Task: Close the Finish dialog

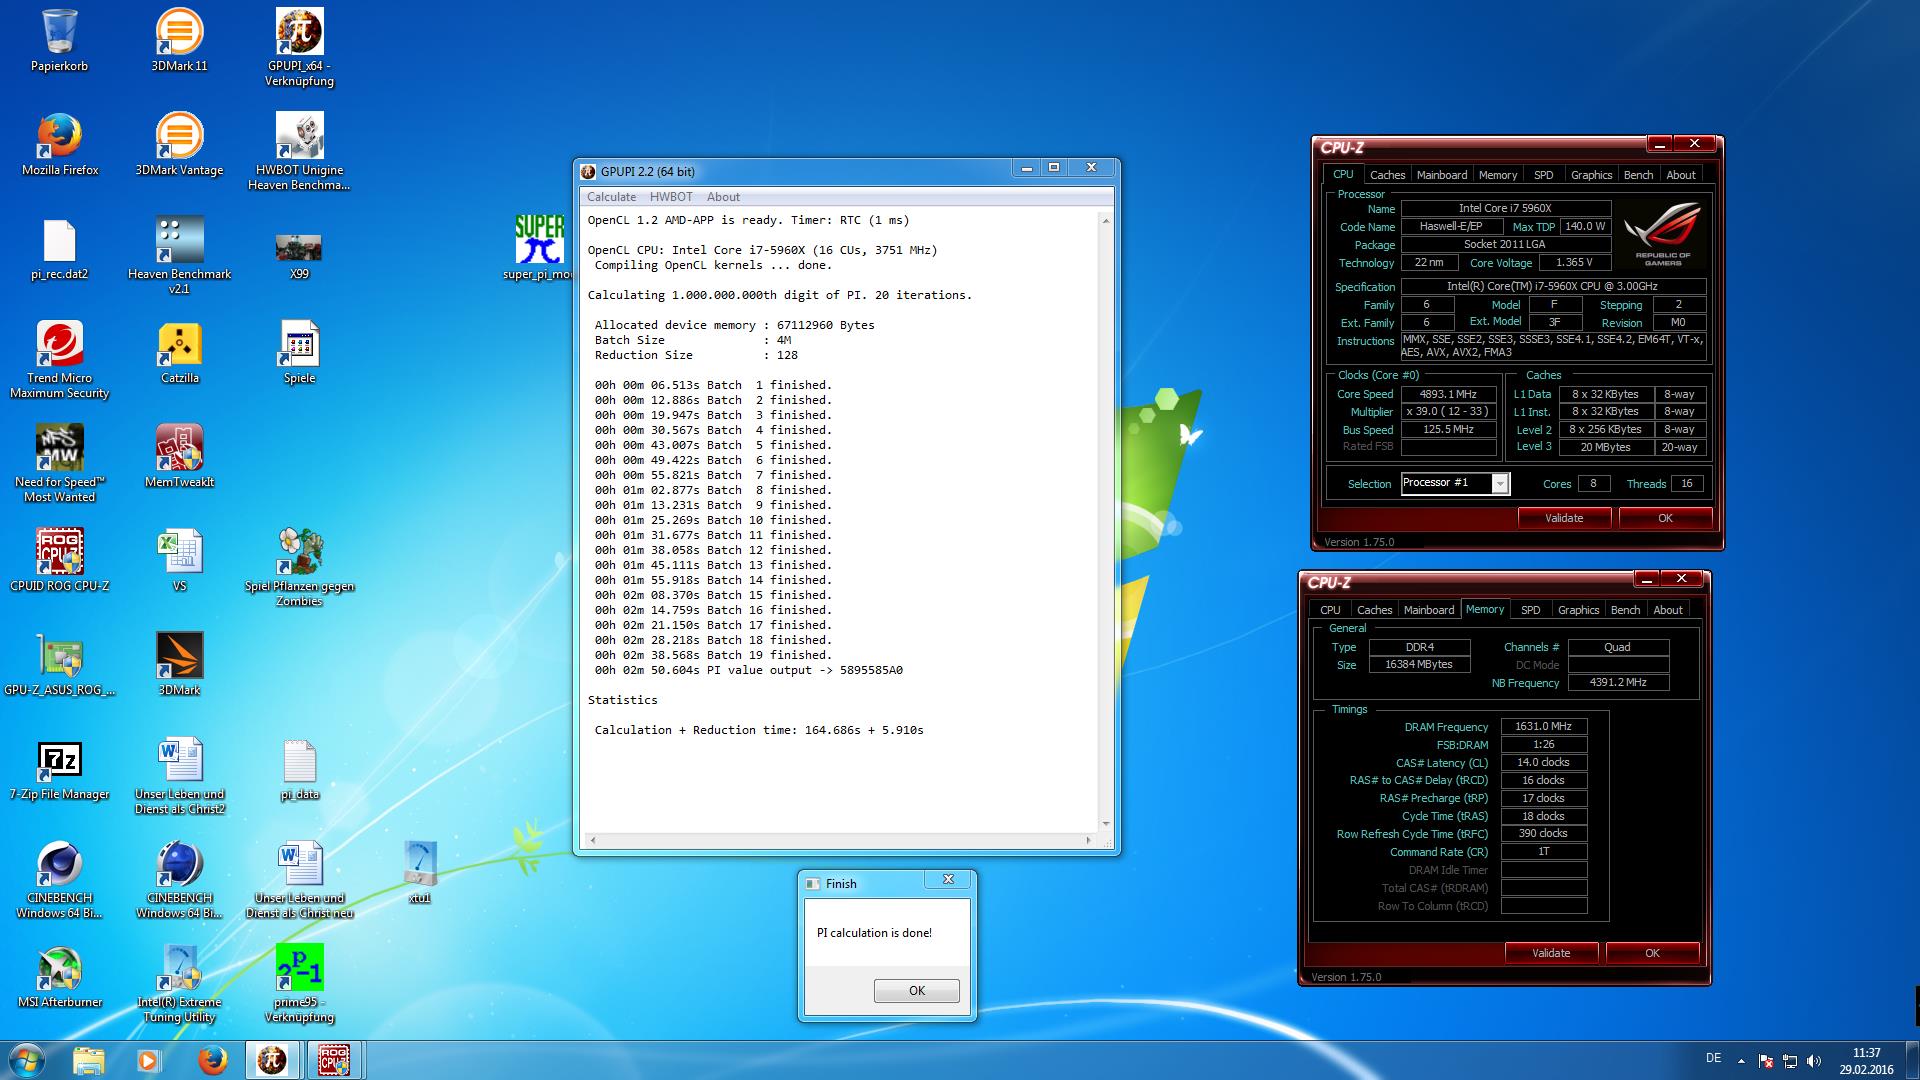Action: pos(948,880)
